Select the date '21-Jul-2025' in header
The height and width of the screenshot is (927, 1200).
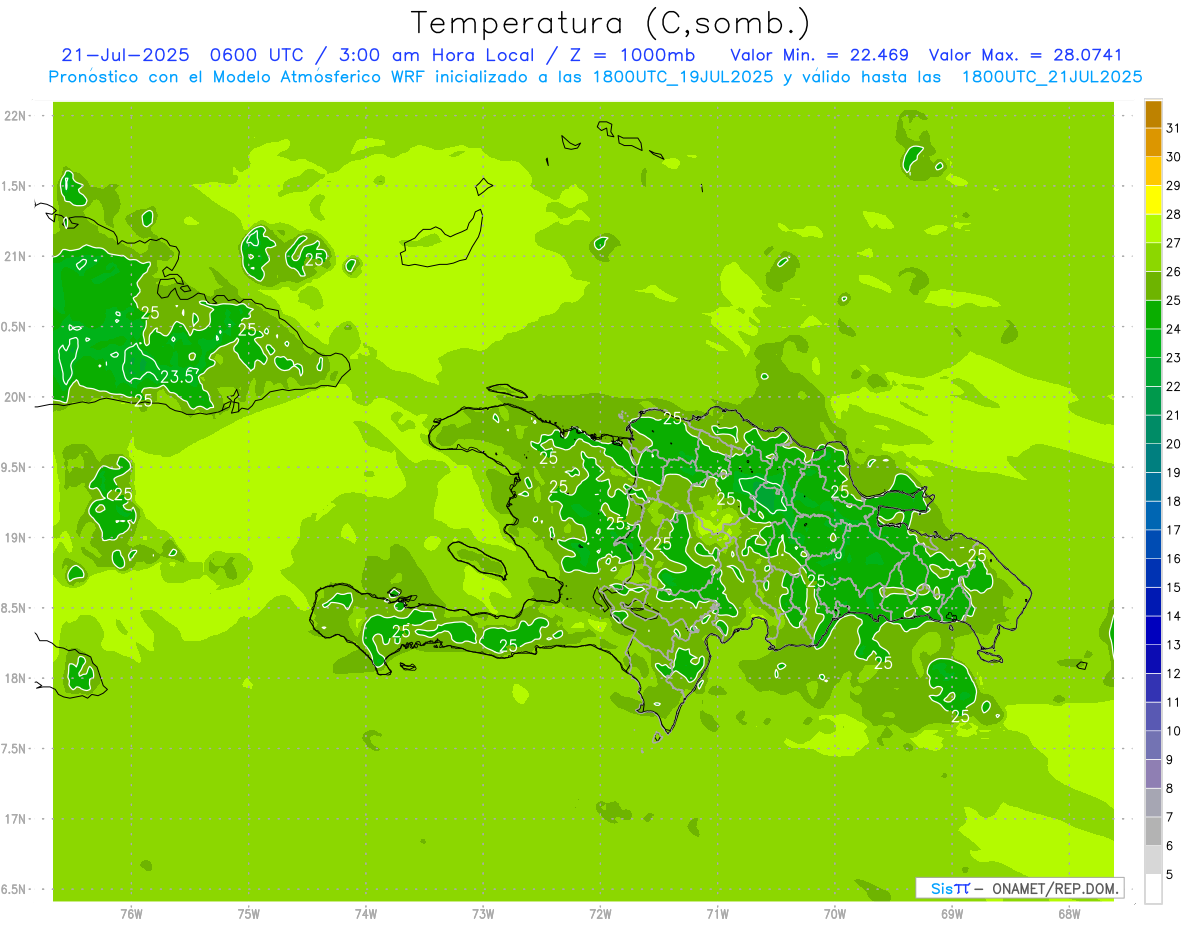[x=125, y=55]
